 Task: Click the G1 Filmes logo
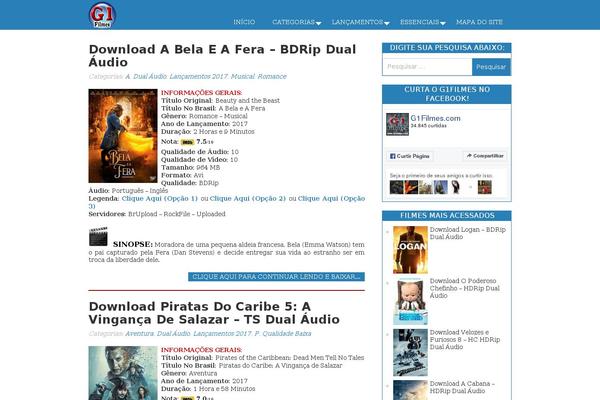pyautogui.click(x=103, y=15)
